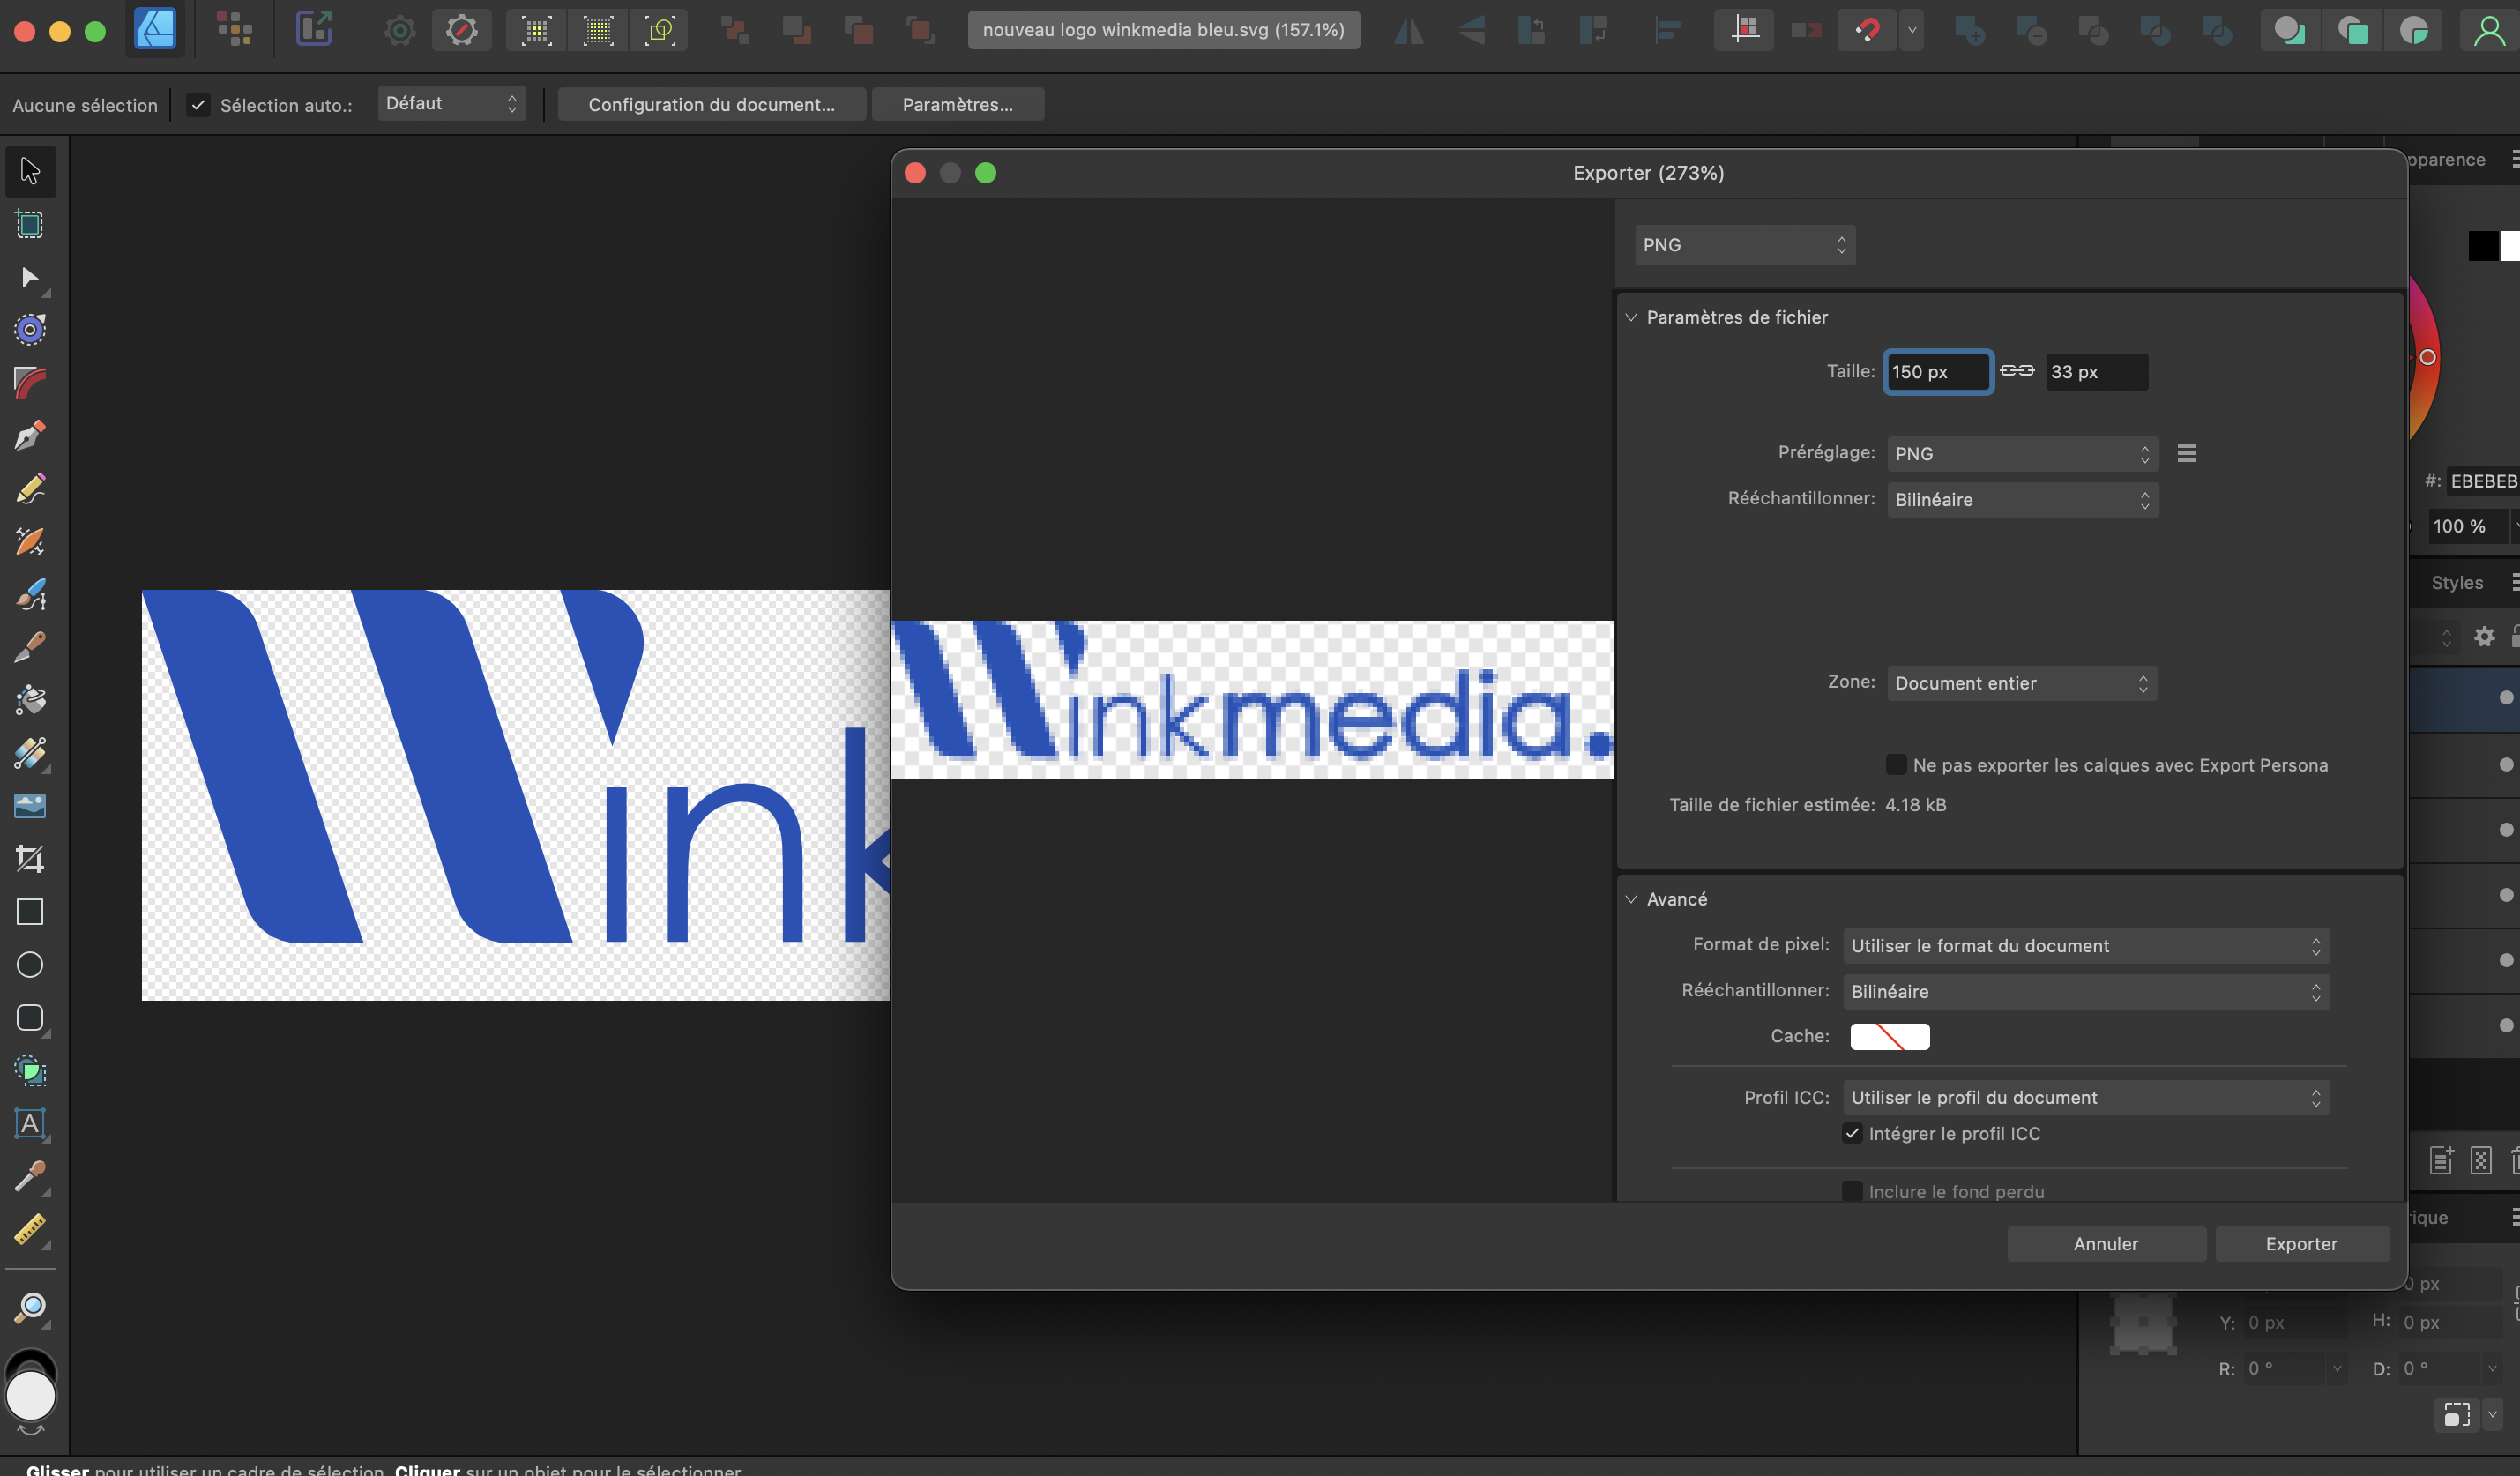Viewport: 2520px width, 1476px height.
Task: Enable Ne pas exporter les calques avec Export Persona
Action: (1896, 764)
